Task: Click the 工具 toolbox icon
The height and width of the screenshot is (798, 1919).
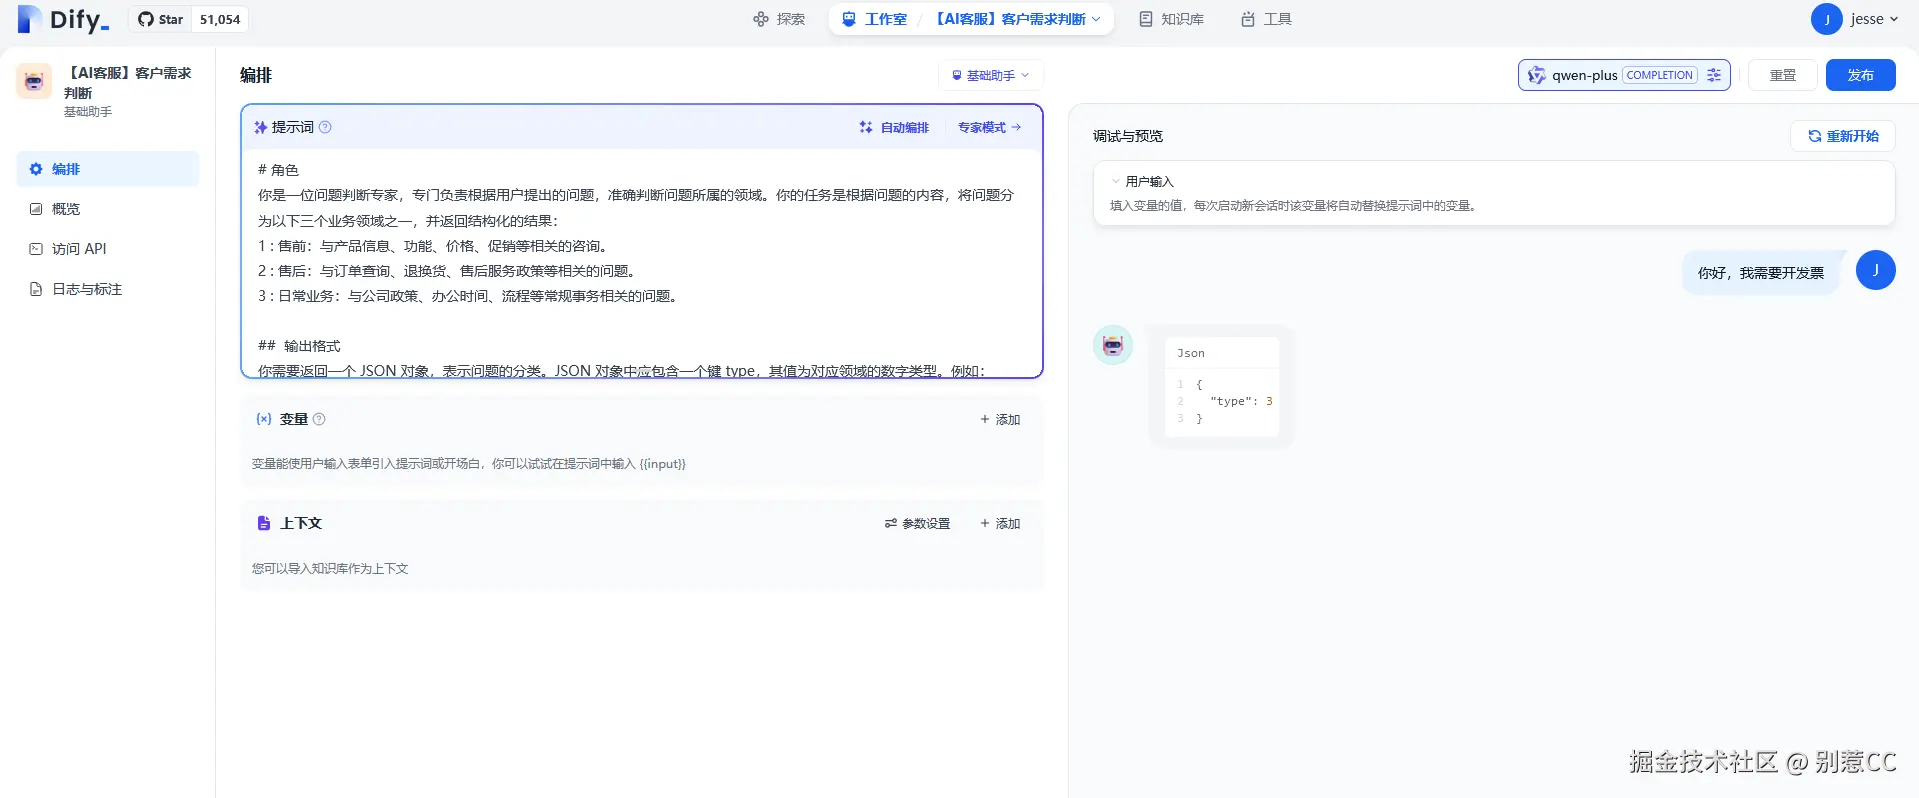Action: (x=1248, y=19)
